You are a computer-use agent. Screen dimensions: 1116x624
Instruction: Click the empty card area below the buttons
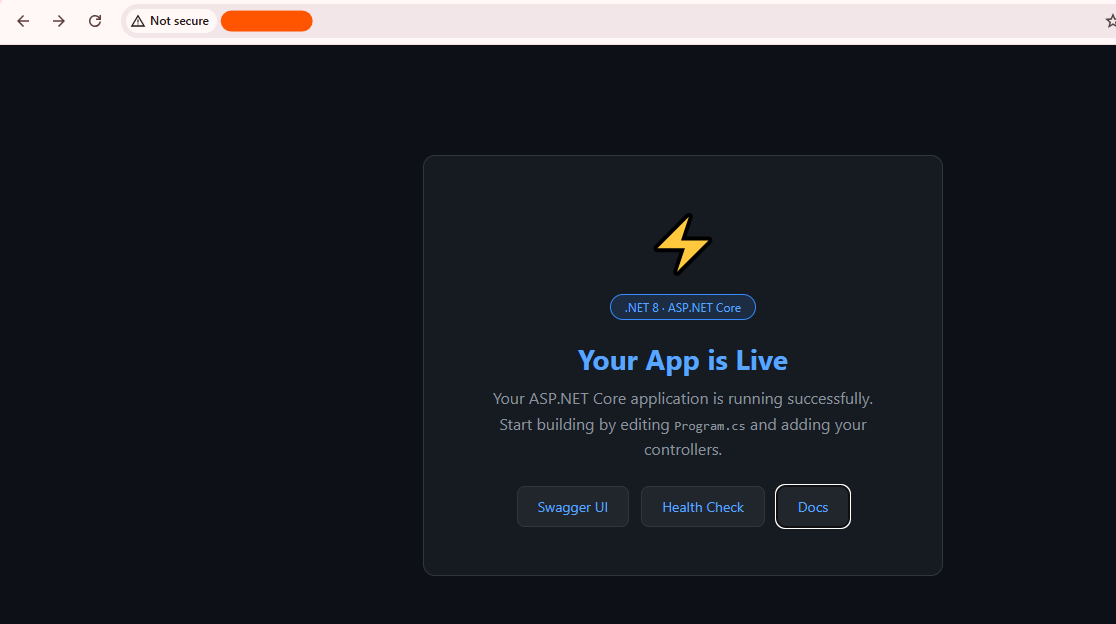(683, 551)
